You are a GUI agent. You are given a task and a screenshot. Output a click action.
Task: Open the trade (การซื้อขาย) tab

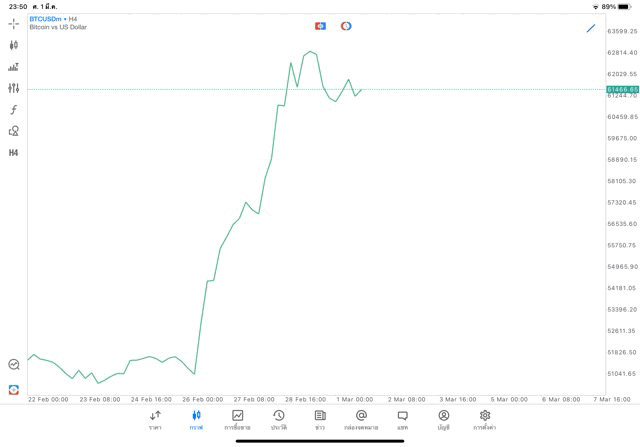237,419
